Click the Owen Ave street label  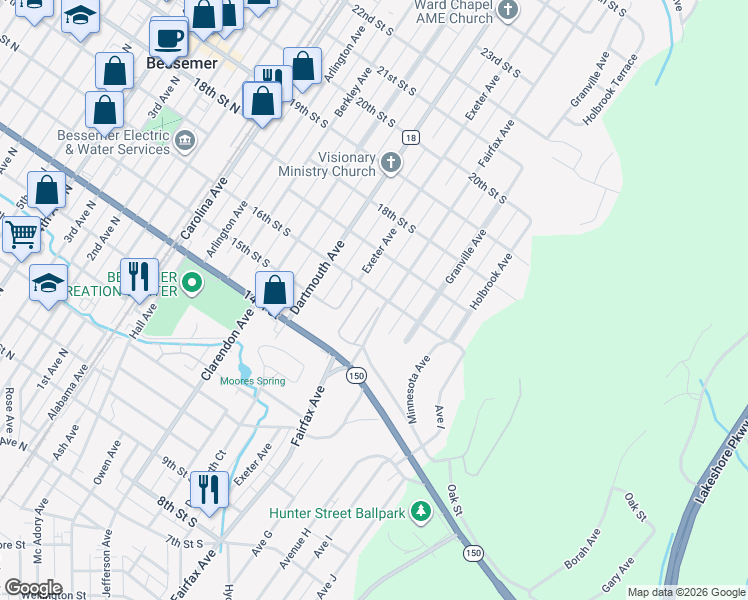point(107,463)
